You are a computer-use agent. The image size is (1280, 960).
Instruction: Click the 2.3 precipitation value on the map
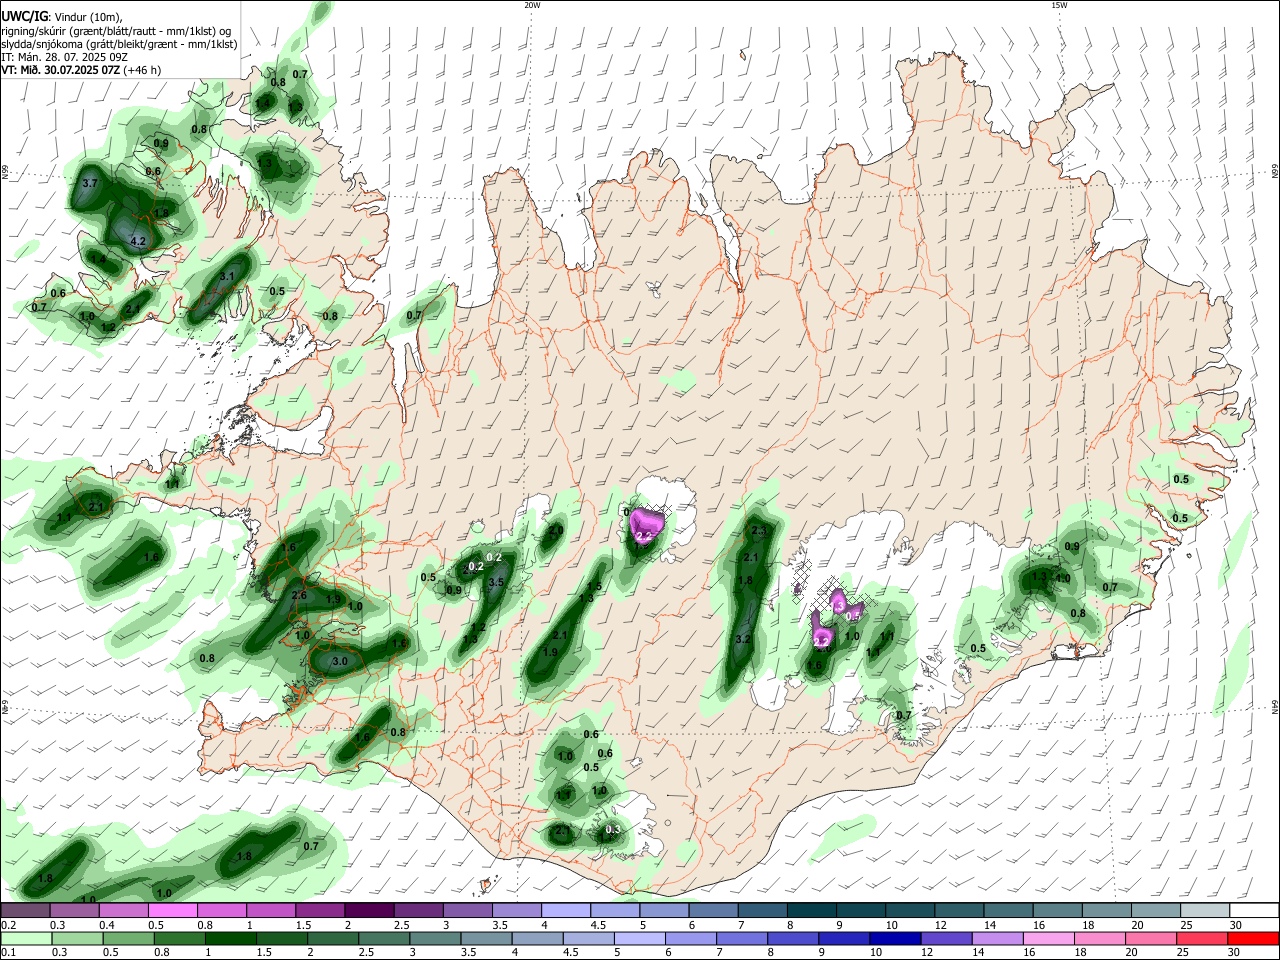(759, 531)
